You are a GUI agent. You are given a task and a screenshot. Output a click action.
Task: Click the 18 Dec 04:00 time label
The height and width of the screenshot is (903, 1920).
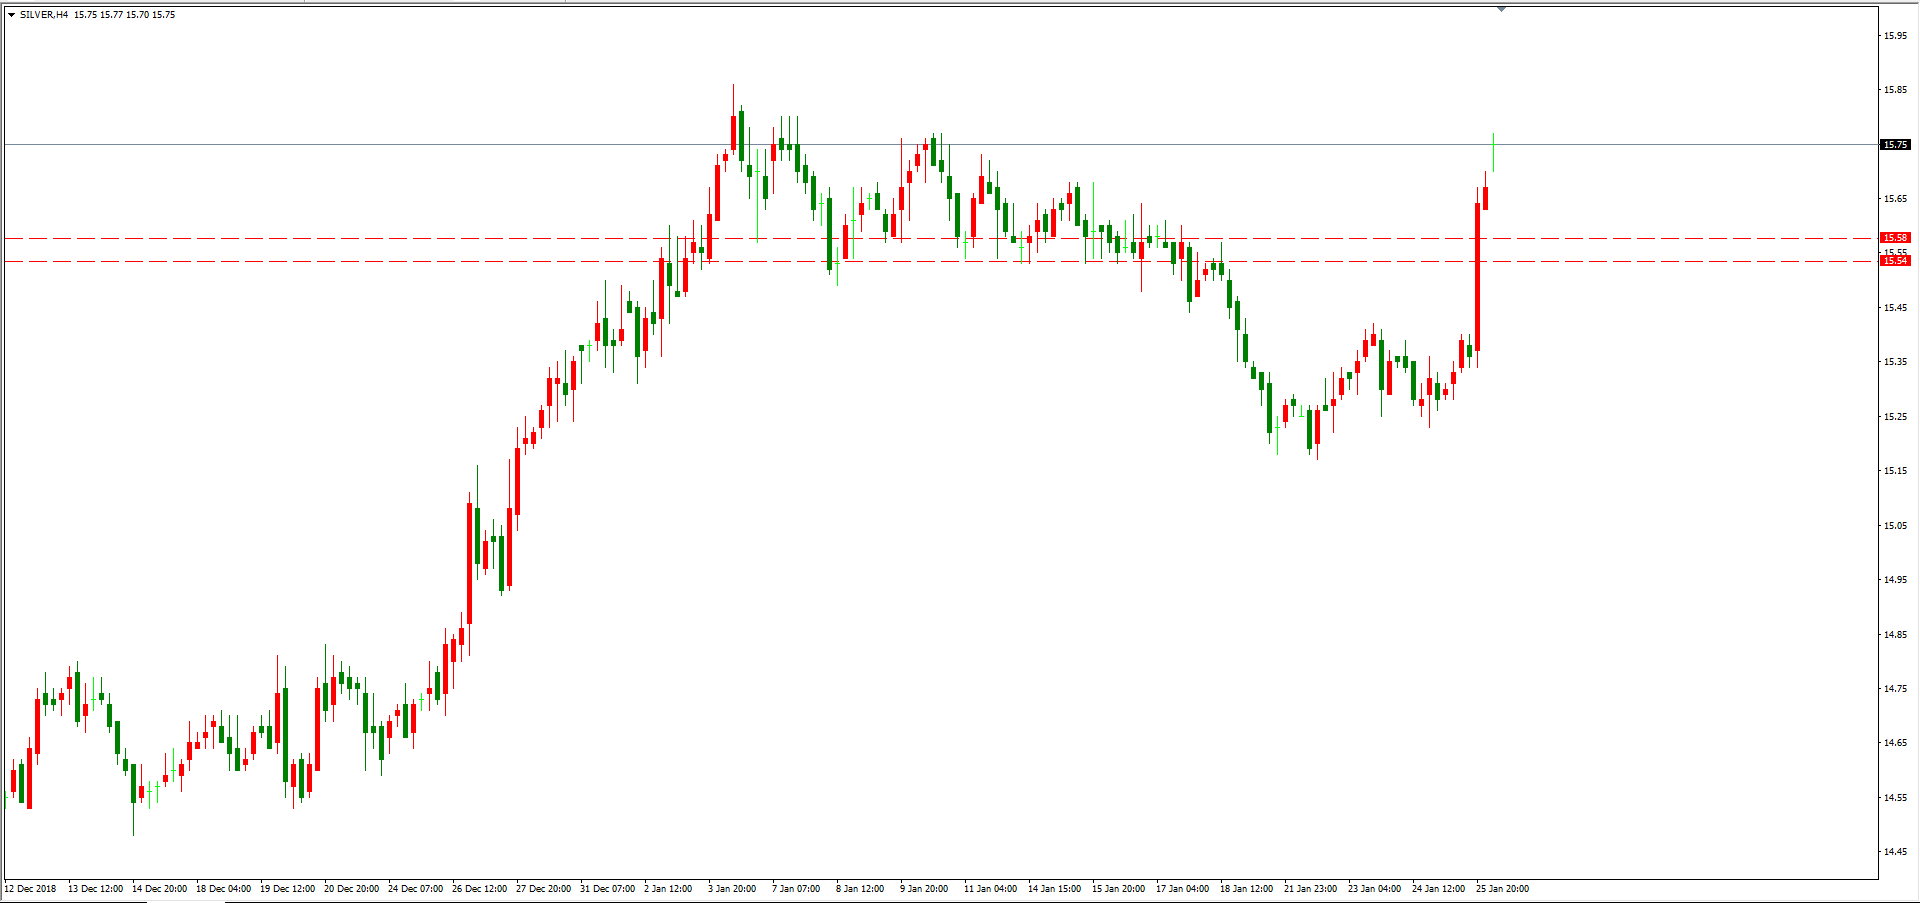tap(224, 889)
